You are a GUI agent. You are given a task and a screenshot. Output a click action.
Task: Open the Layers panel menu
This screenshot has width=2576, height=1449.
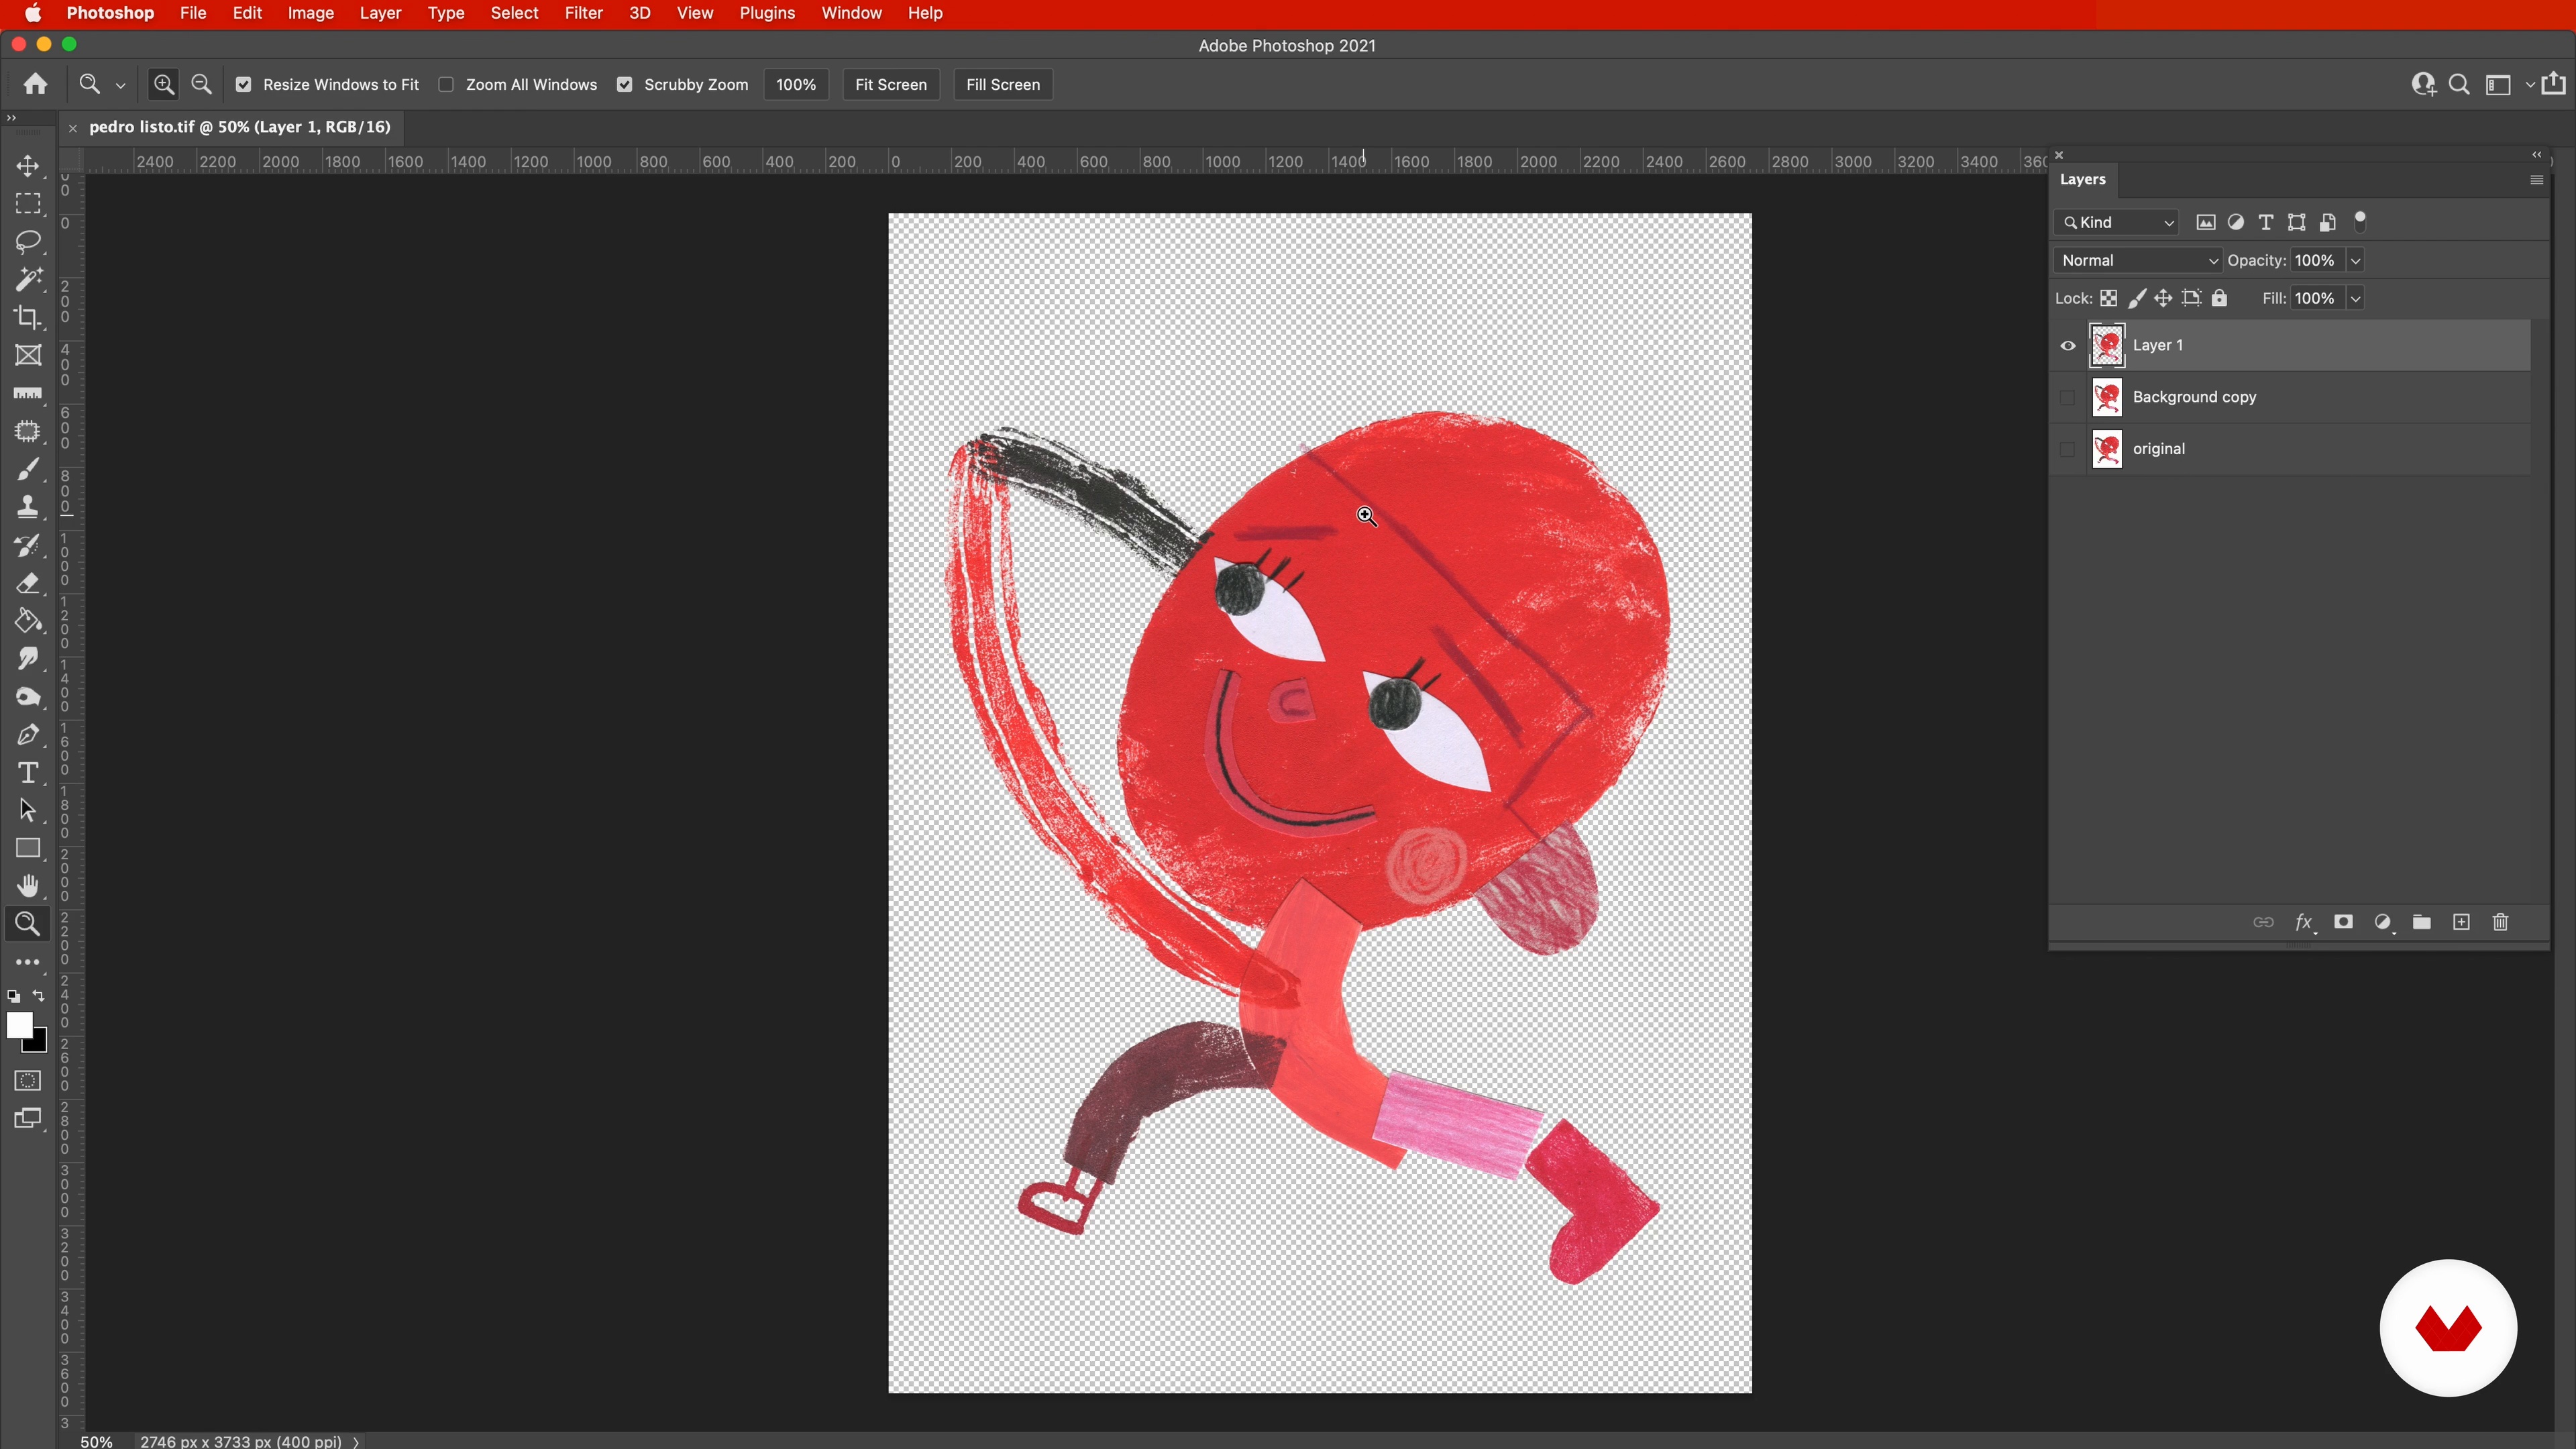[2537, 180]
